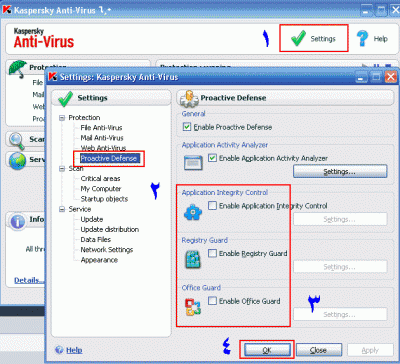Select Data Files in settings tree
400x364 pixels.
pos(96,240)
